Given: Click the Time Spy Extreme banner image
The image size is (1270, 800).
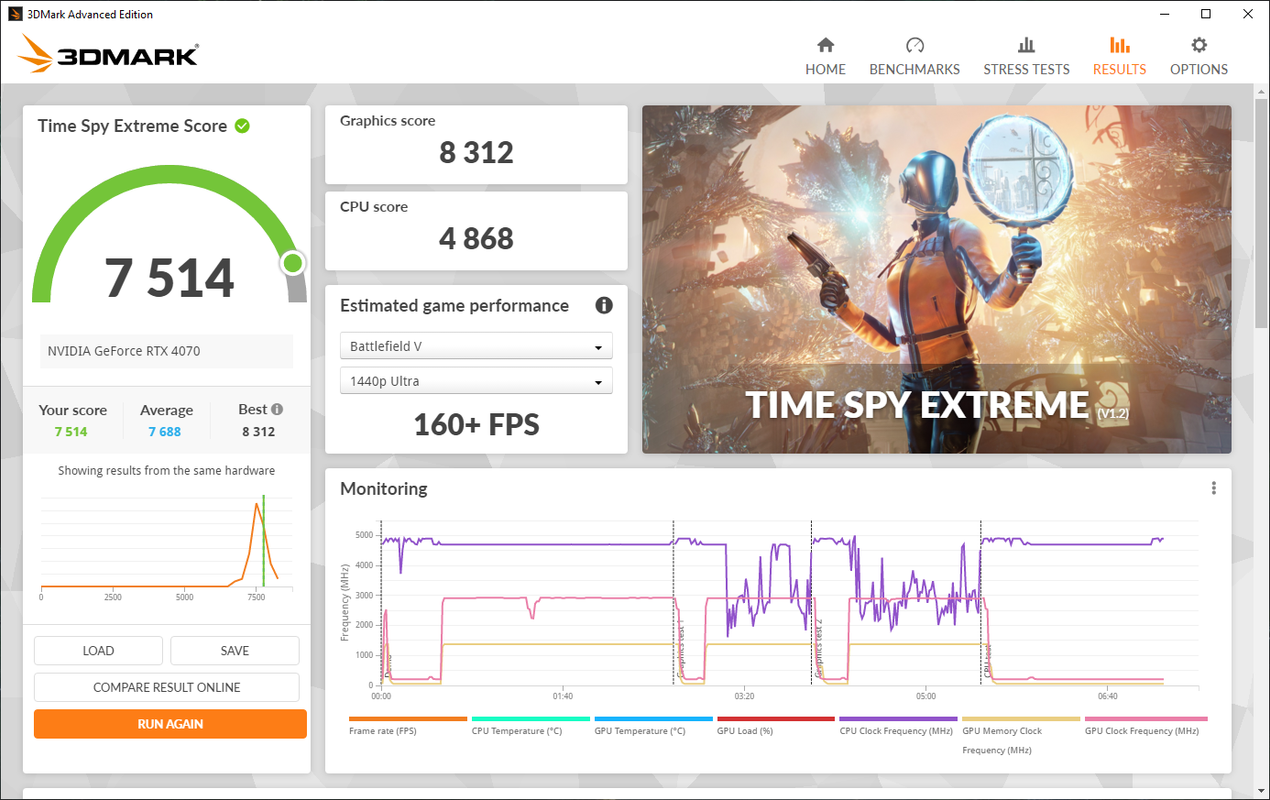Looking at the screenshot, I should [937, 279].
